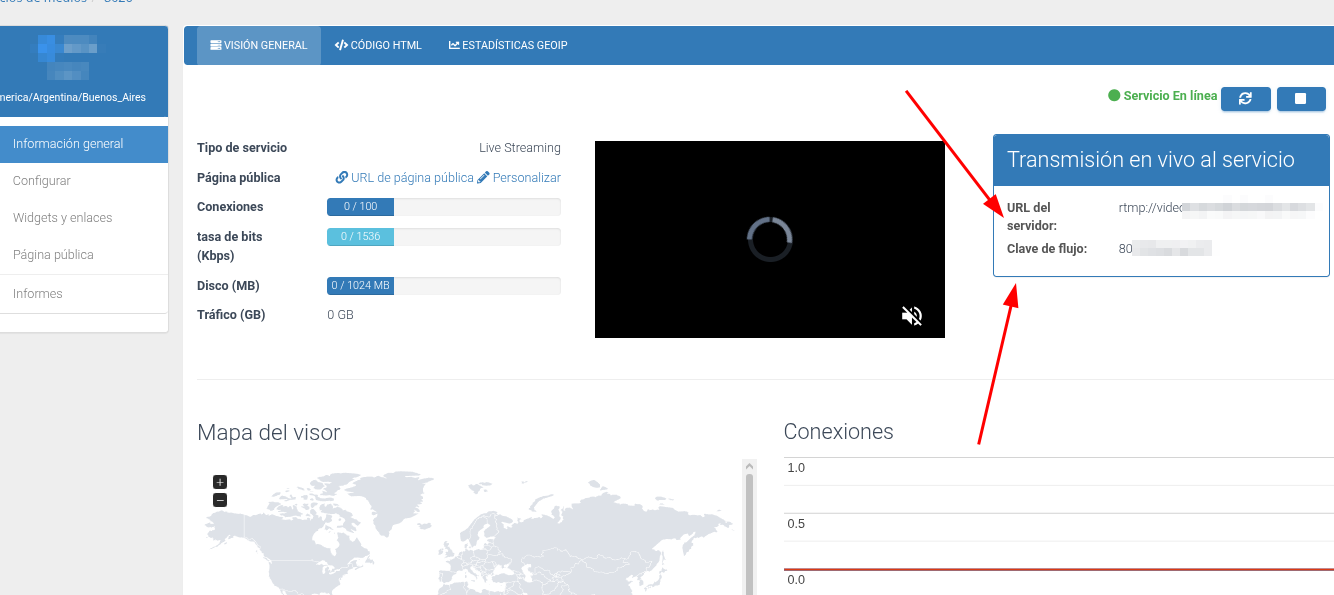Zoom in on the viewer map
This screenshot has height=595, width=1334.
click(x=220, y=482)
